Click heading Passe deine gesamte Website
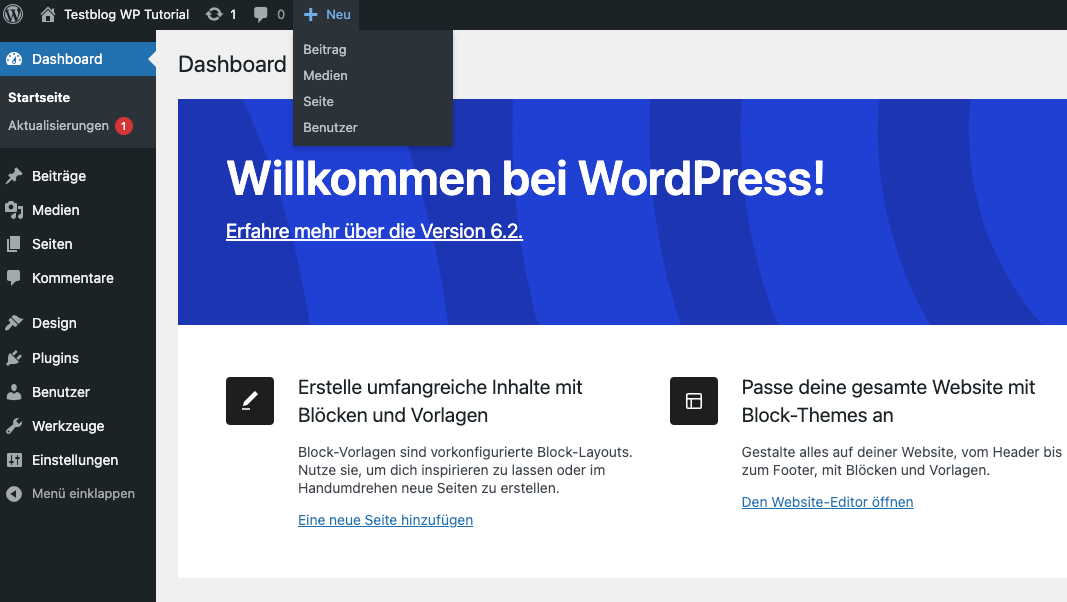The height and width of the screenshot is (602, 1067). tap(888, 401)
